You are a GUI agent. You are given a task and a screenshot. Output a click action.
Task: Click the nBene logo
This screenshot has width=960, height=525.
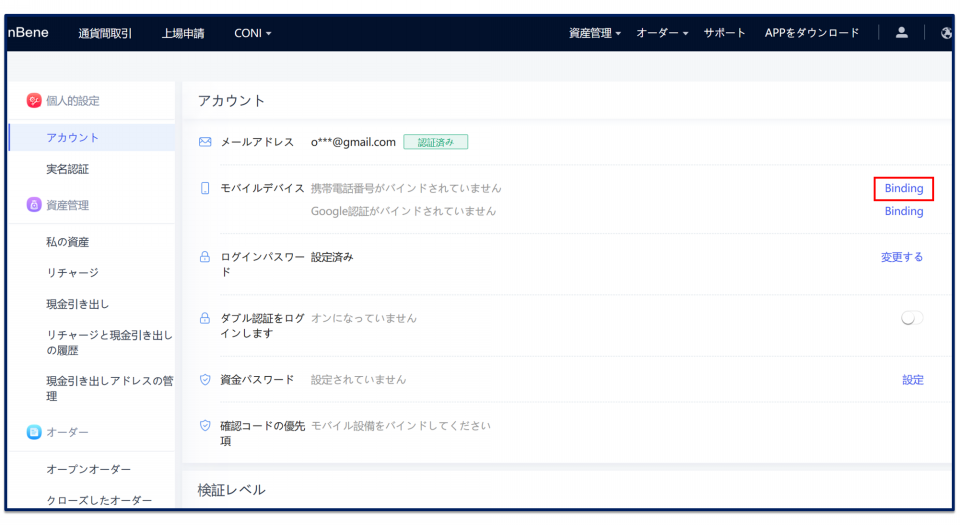(x=28, y=32)
